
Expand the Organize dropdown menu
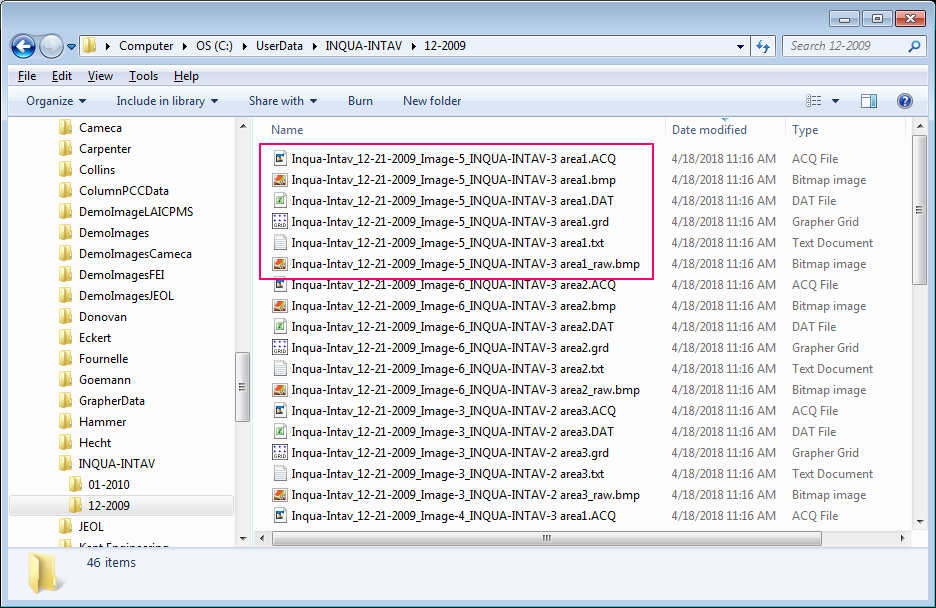pos(56,101)
